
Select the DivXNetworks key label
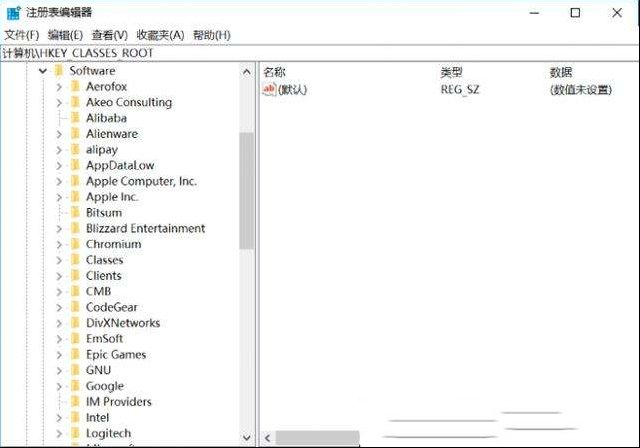coord(123,323)
